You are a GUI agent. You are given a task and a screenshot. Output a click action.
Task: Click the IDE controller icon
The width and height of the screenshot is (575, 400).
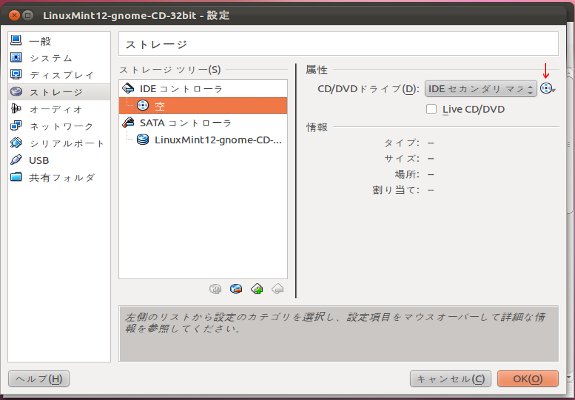pyautogui.click(x=128, y=88)
